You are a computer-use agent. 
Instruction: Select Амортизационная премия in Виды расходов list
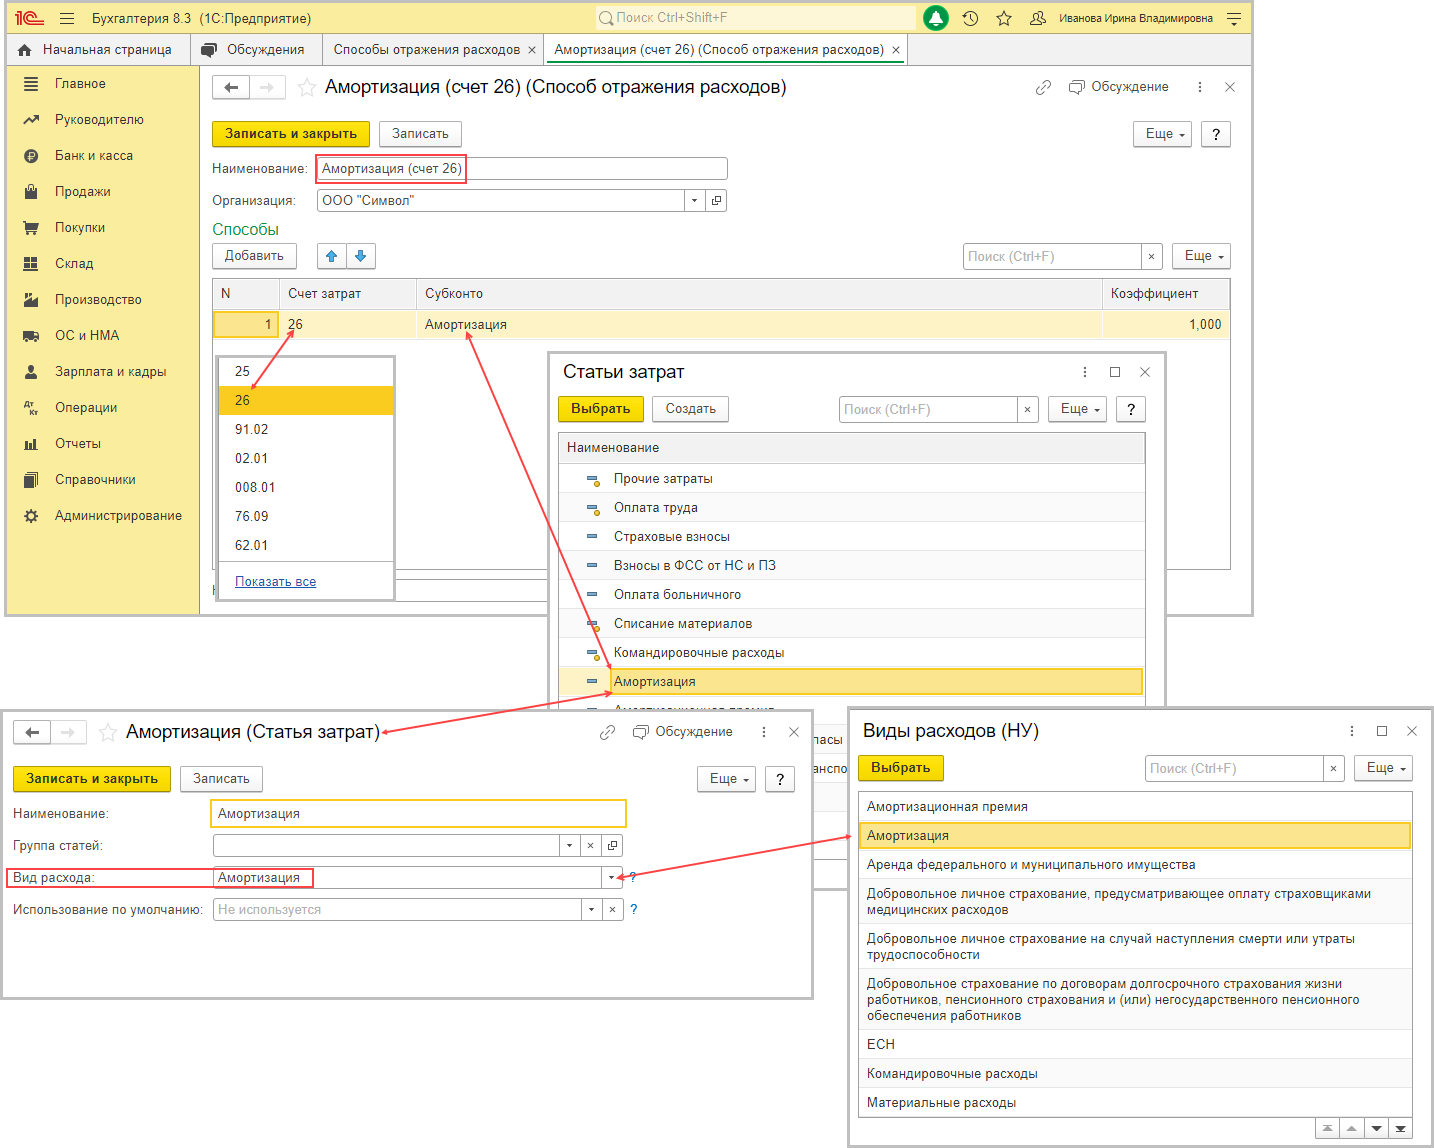[x=1135, y=807]
